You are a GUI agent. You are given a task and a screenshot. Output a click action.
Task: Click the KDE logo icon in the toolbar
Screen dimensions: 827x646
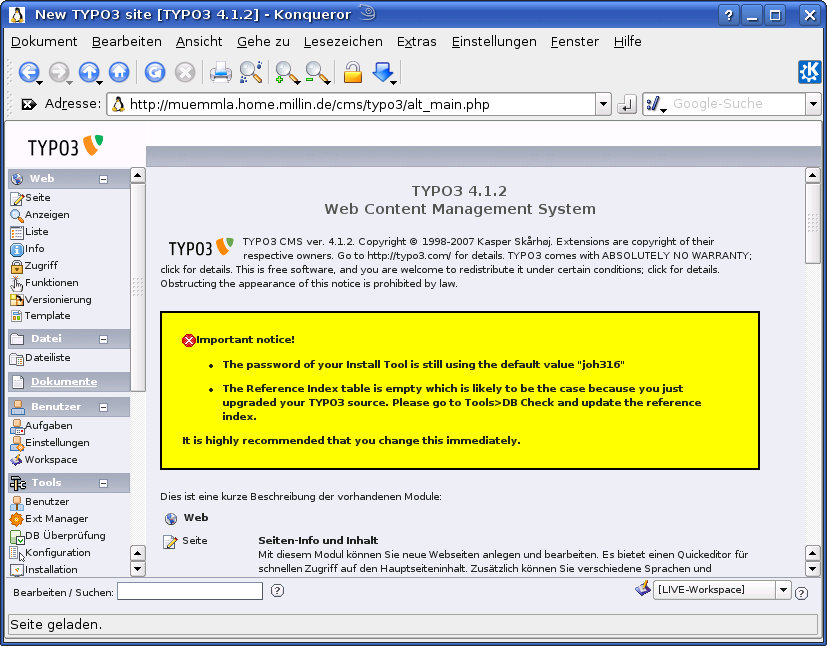(x=810, y=71)
